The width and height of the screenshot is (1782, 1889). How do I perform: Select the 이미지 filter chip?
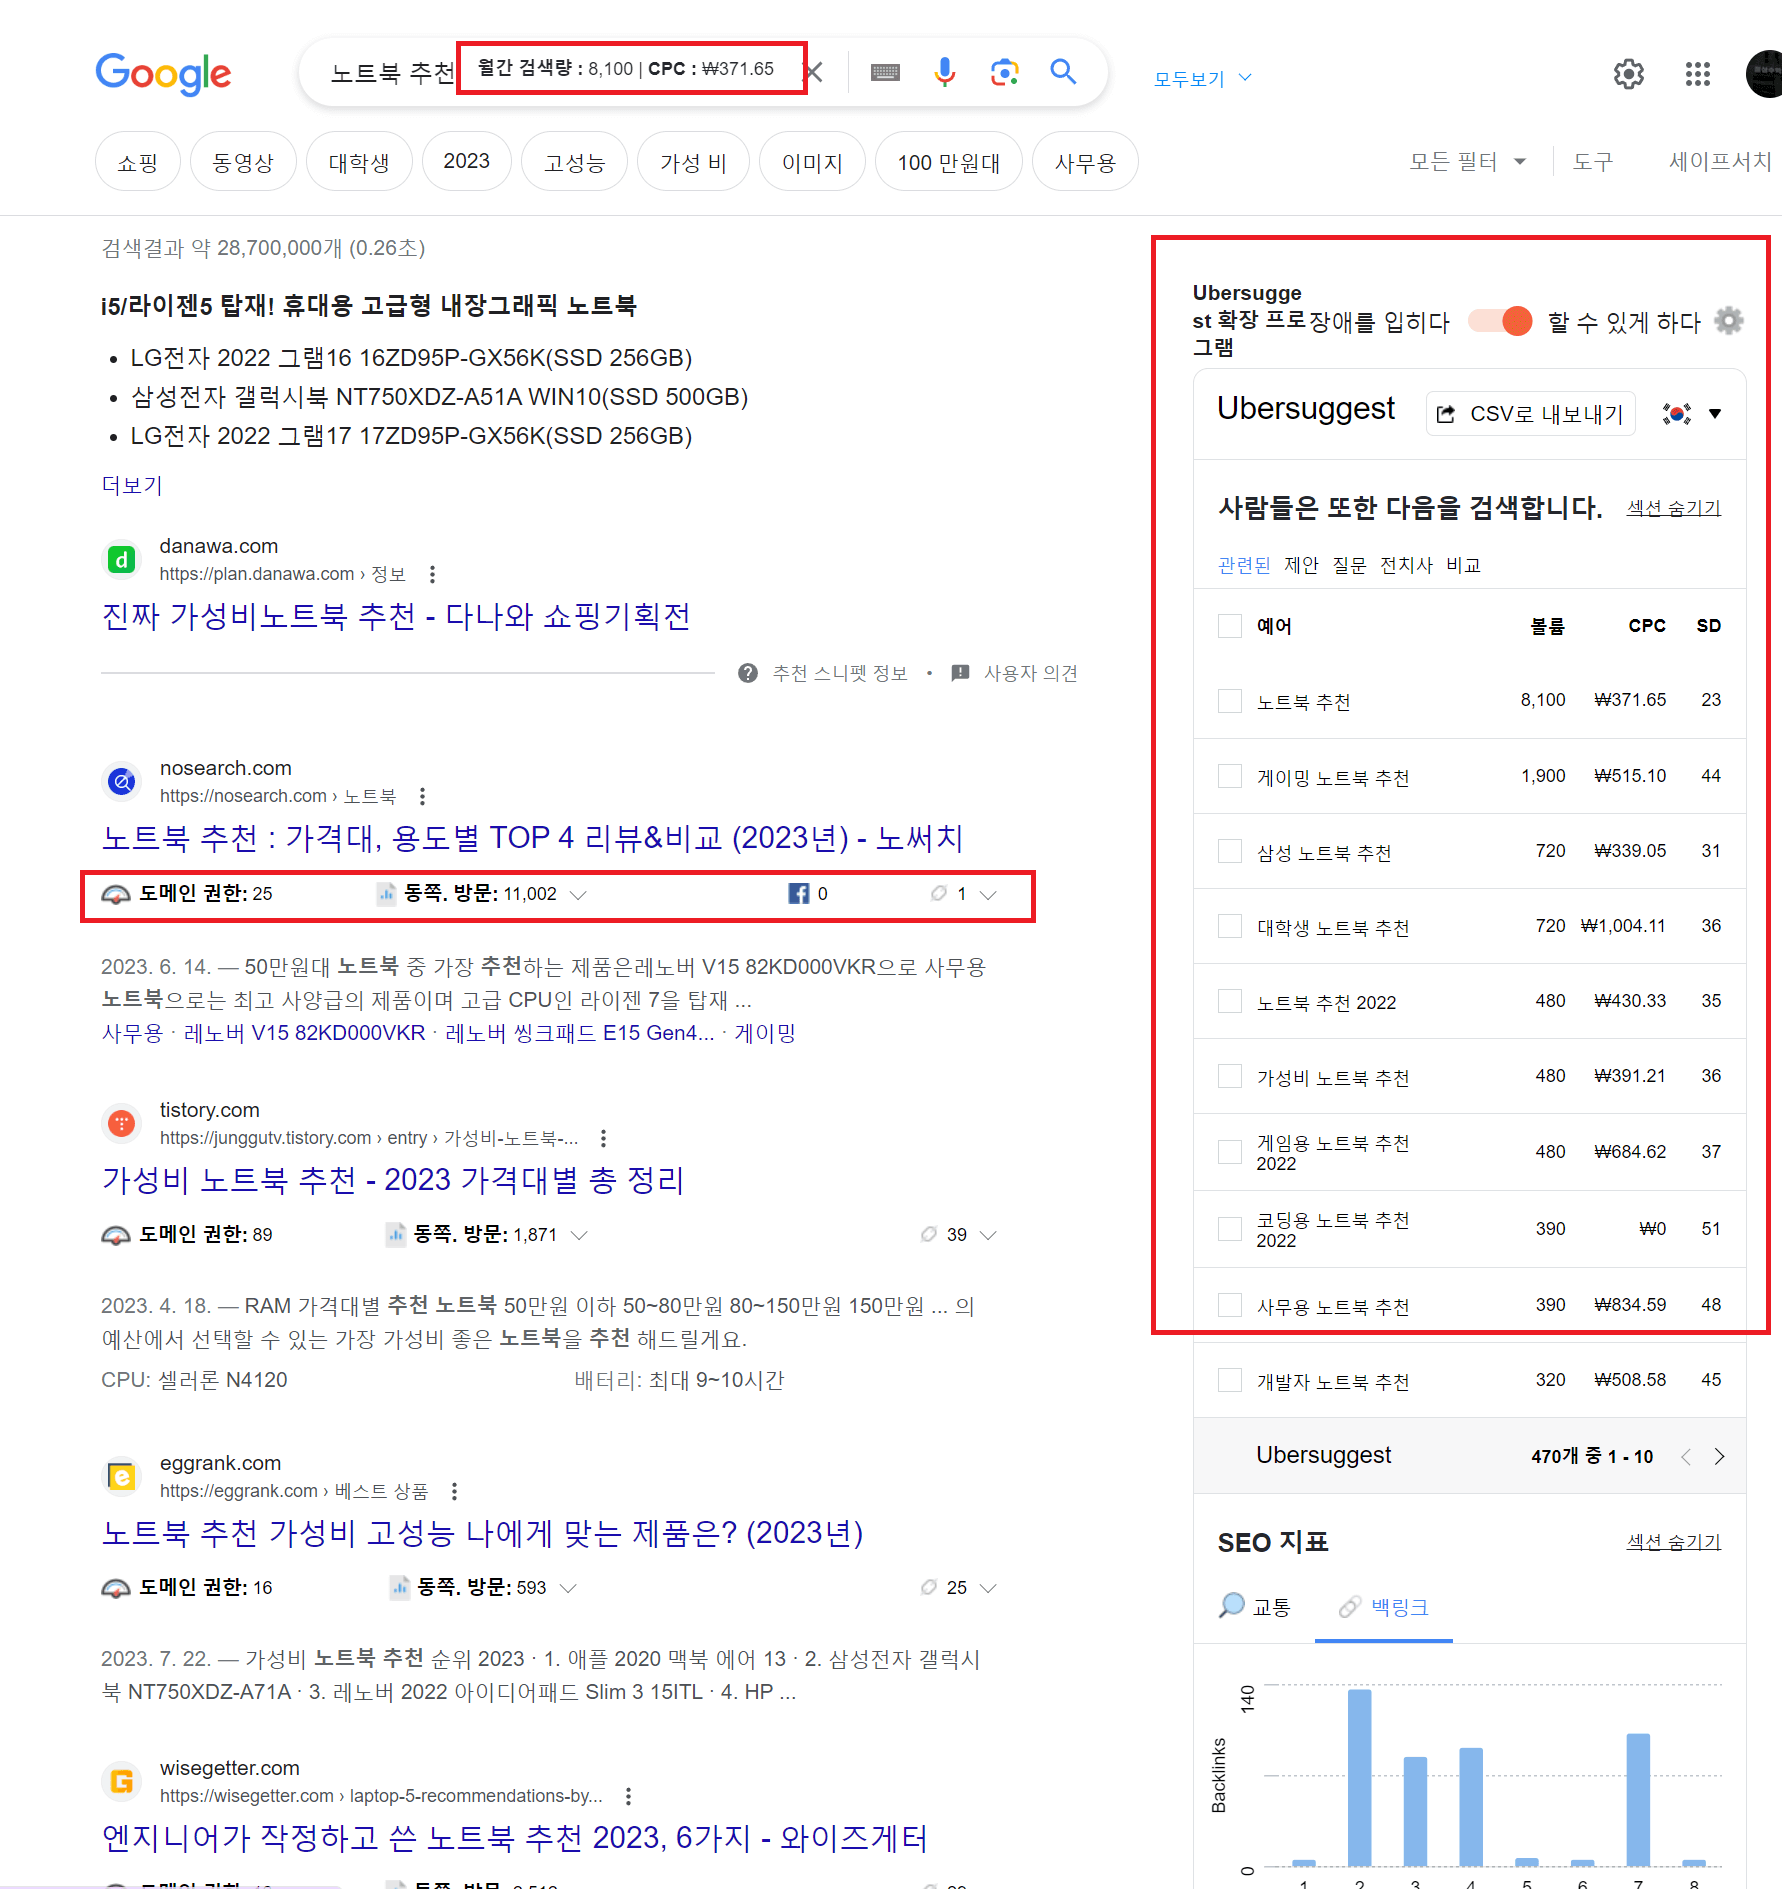[812, 162]
